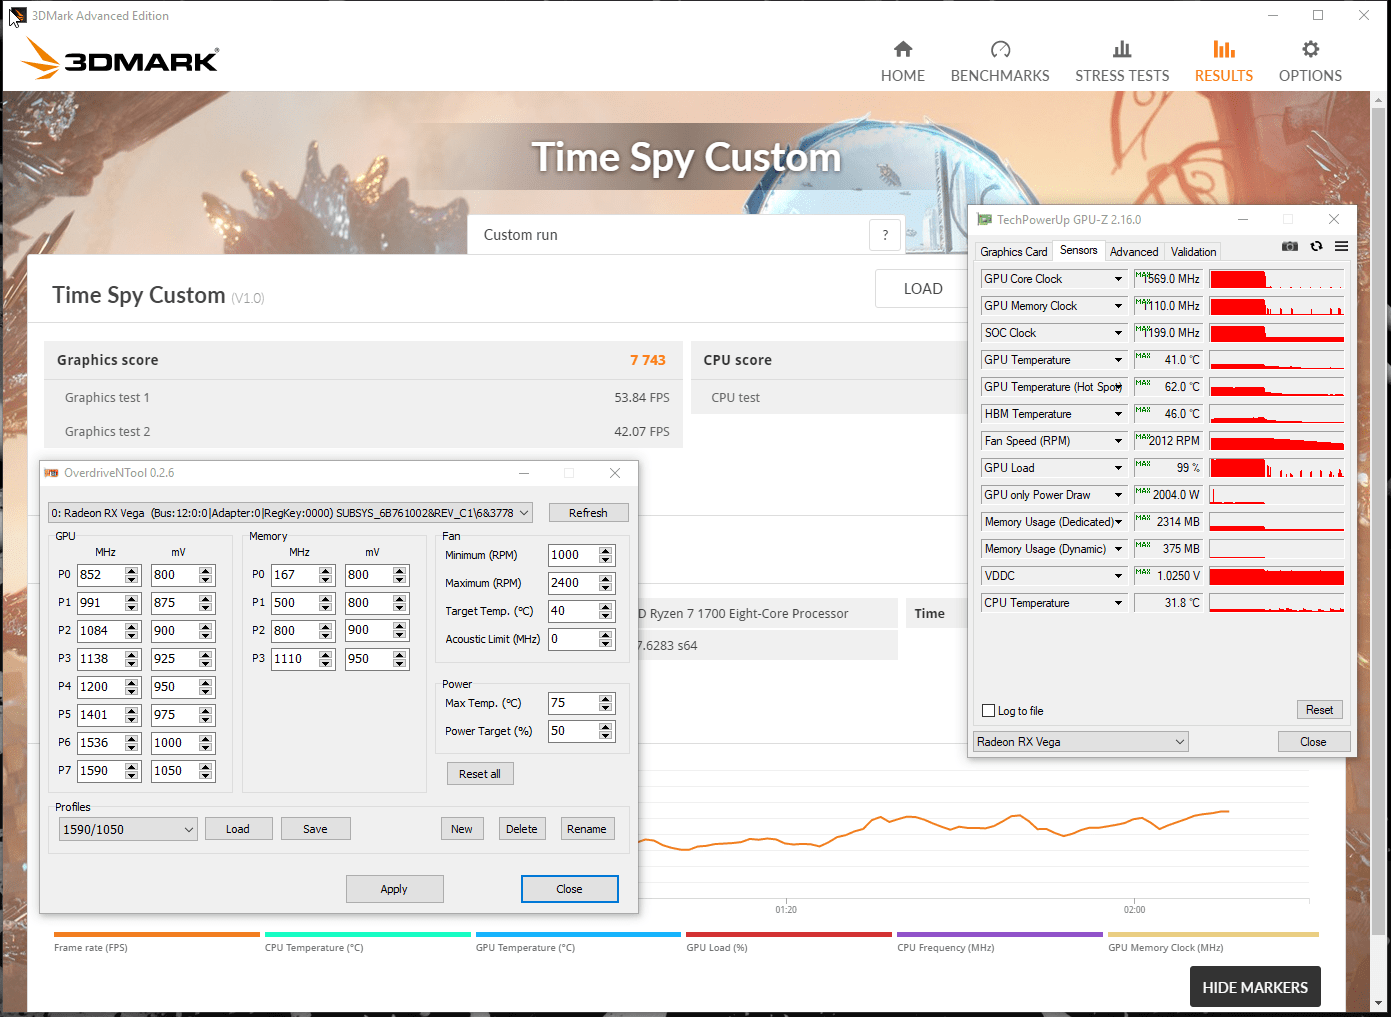The width and height of the screenshot is (1391, 1017).
Task: Click the 3DMark title bar app icon
Action: [18, 16]
